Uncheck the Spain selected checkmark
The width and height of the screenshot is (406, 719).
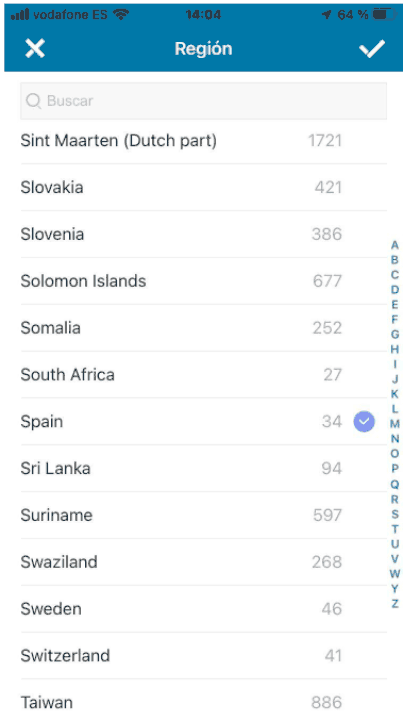[364, 421]
